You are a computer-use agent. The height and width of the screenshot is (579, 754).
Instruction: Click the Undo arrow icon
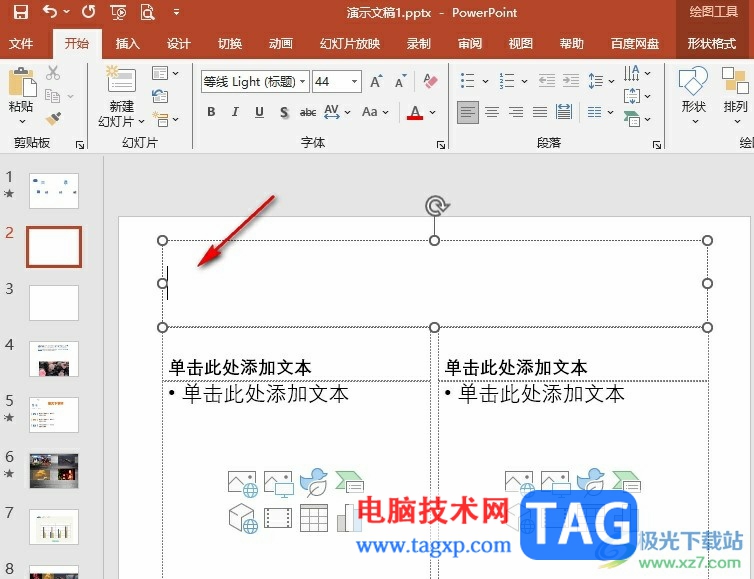click(x=50, y=11)
